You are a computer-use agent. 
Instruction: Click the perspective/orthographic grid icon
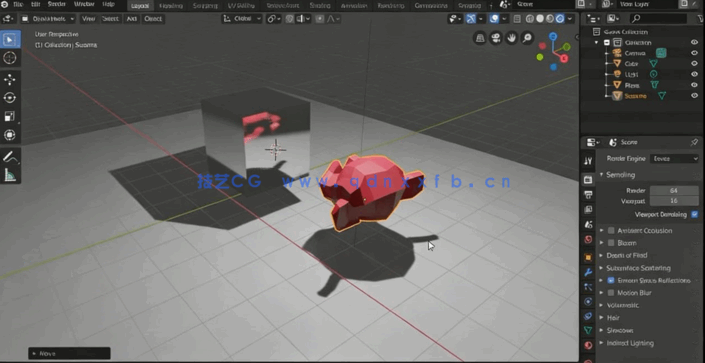[480, 38]
